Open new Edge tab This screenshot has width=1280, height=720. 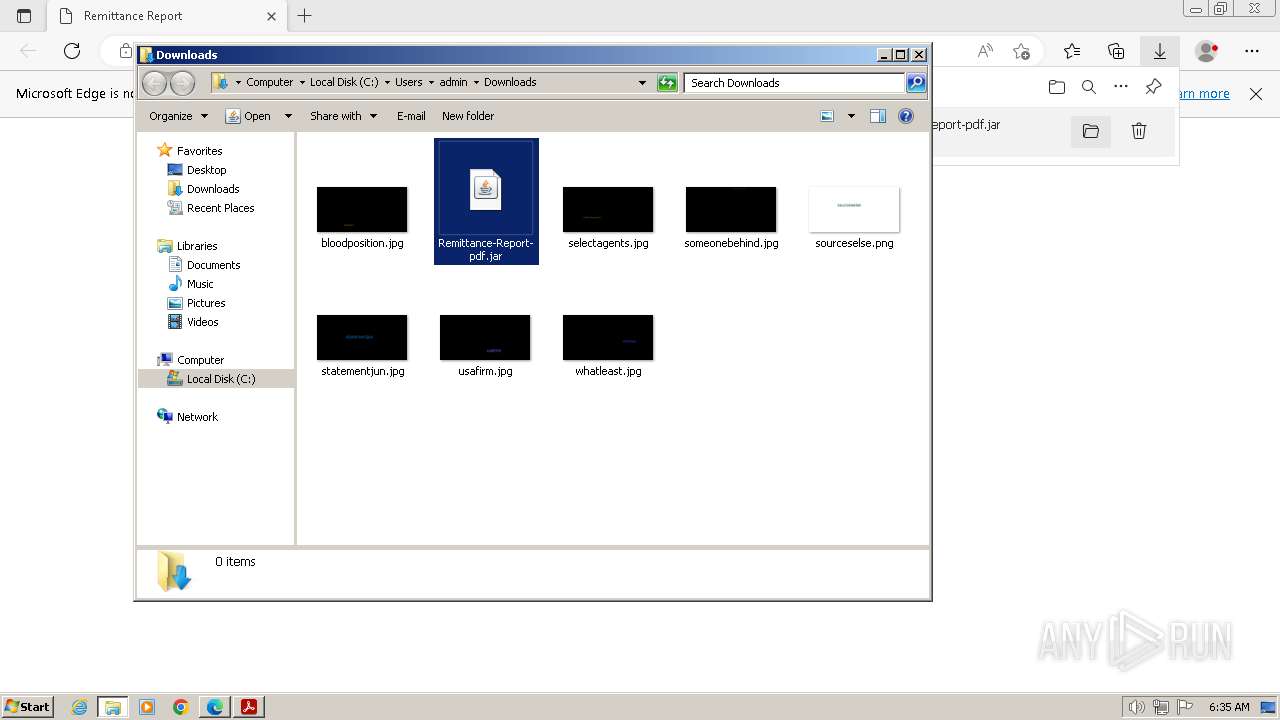point(305,16)
